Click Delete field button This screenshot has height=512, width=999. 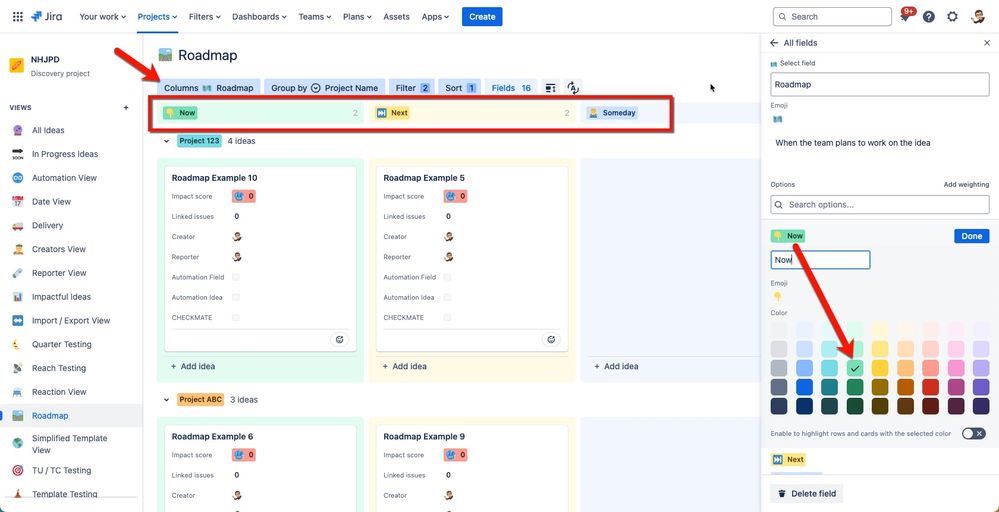[807, 494]
